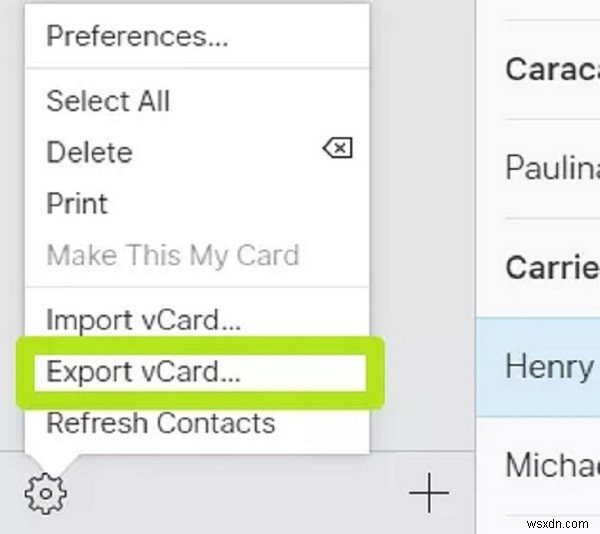The image size is (600, 534).
Task: Select Print from the popup menu
Action: pyautogui.click(x=77, y=203)
